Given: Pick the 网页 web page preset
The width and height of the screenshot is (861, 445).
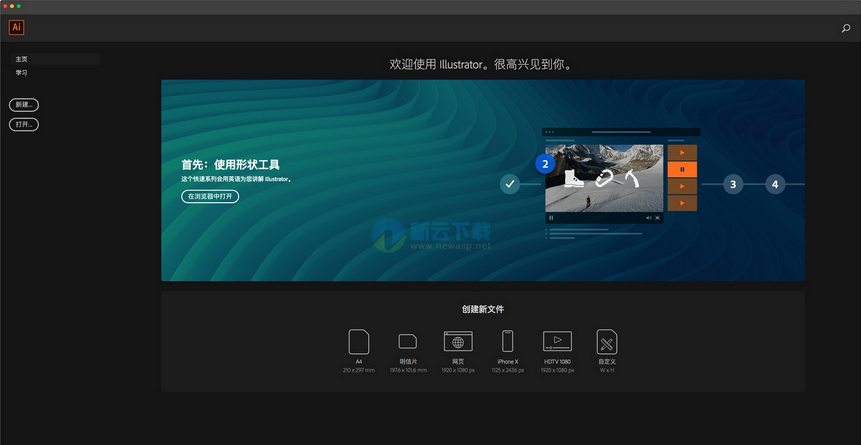Looking at the screenshot, I should tap(458, 351).
